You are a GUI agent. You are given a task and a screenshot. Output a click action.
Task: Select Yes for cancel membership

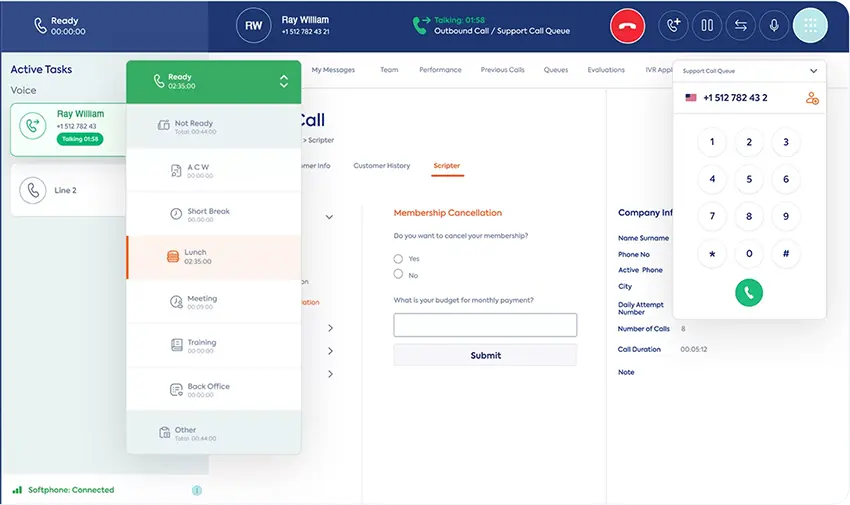click(398, 258)
